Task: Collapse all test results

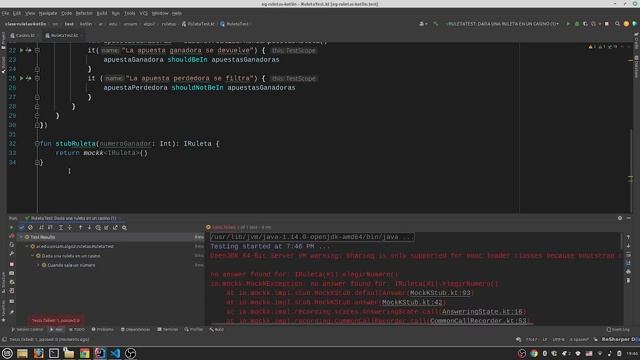Action: 69,227
